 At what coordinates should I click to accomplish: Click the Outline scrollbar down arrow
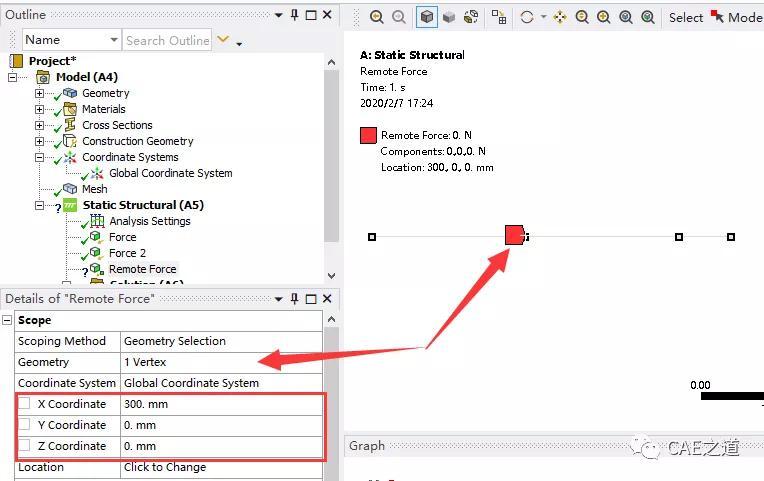point(331,276)
